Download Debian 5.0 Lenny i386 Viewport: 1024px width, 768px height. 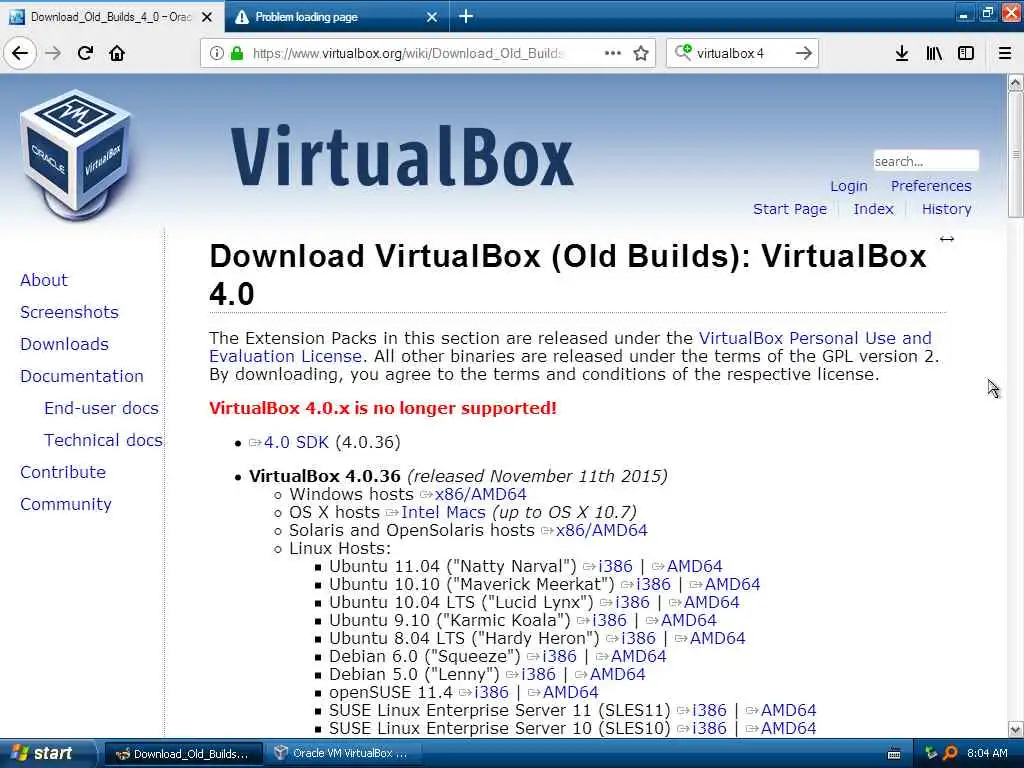[538, 674]
